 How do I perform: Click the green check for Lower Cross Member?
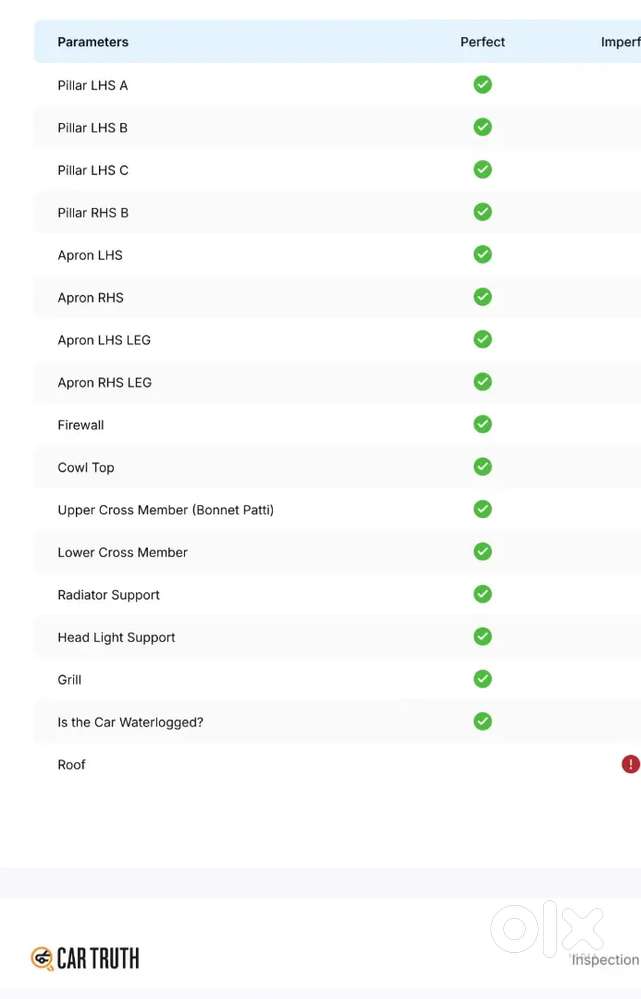pos(482,551)
